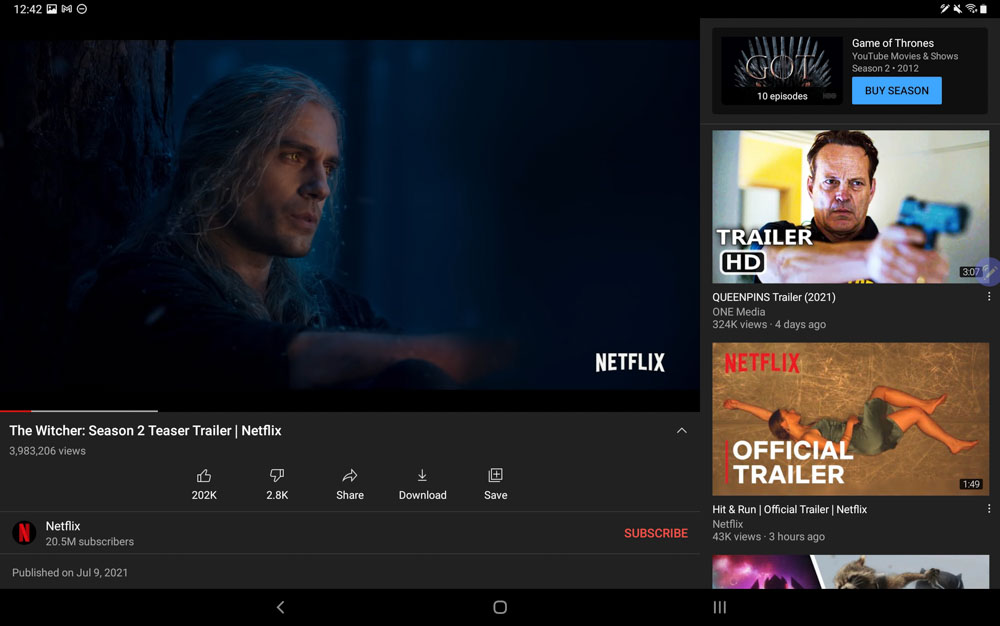
Task: Buy Season 2 of Game of Thrones
Action: pyautogui.click(x=896, y=90)
